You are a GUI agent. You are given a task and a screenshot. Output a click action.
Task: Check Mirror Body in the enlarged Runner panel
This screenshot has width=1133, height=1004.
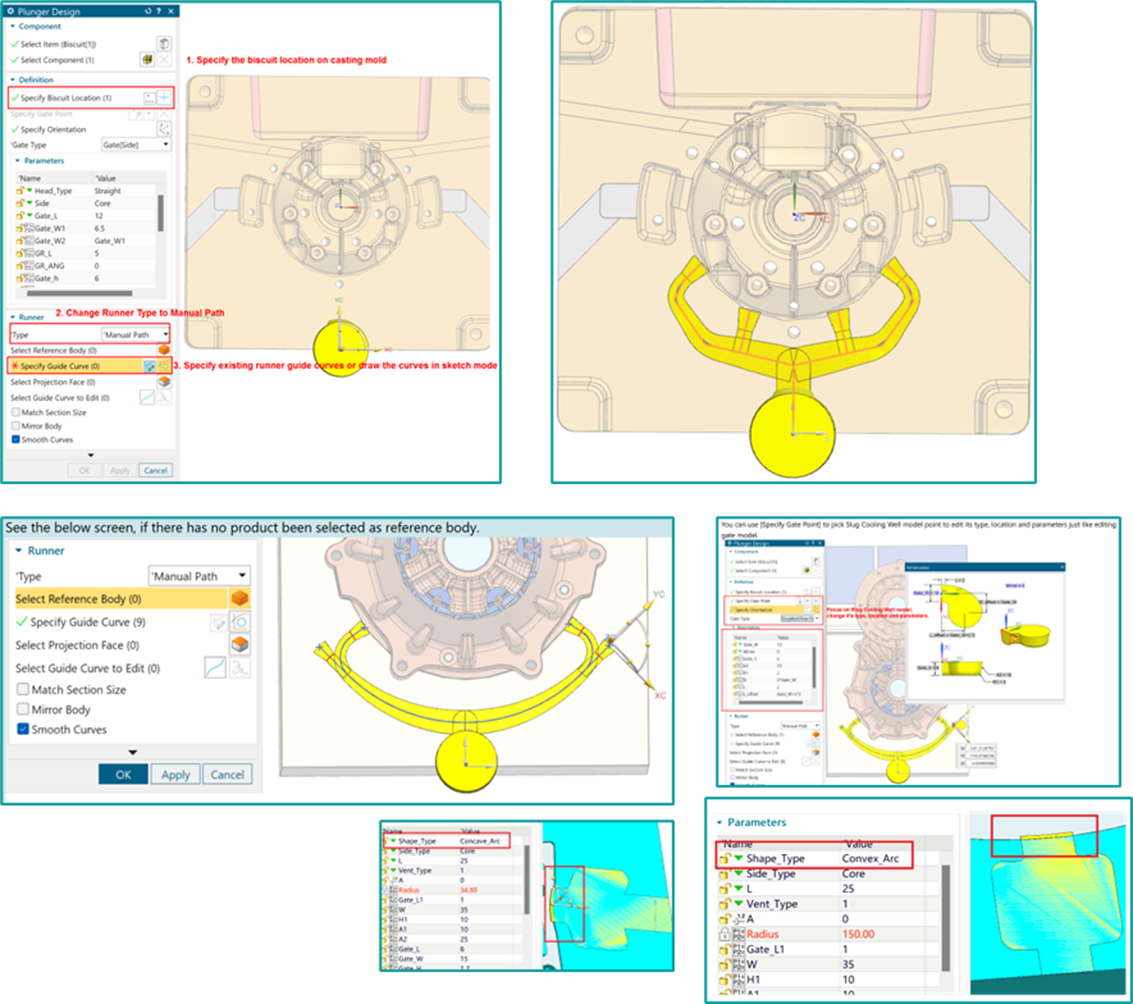(23, 710)
